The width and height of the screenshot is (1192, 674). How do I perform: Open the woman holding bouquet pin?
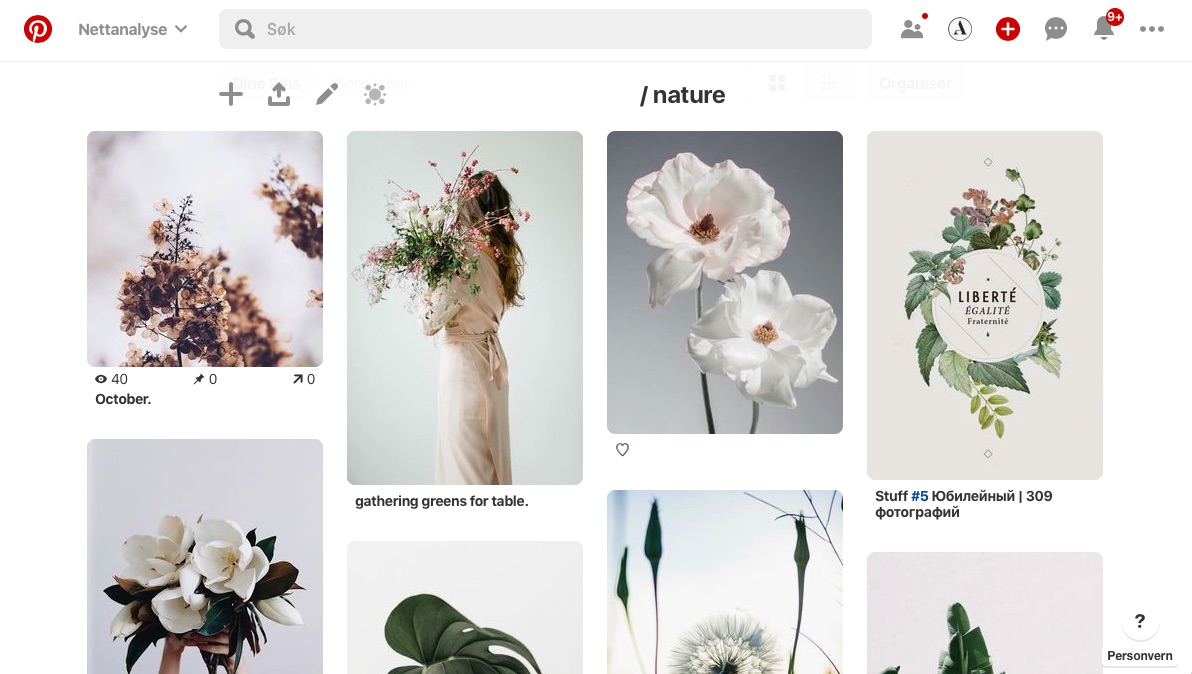[x=464, y=308]
